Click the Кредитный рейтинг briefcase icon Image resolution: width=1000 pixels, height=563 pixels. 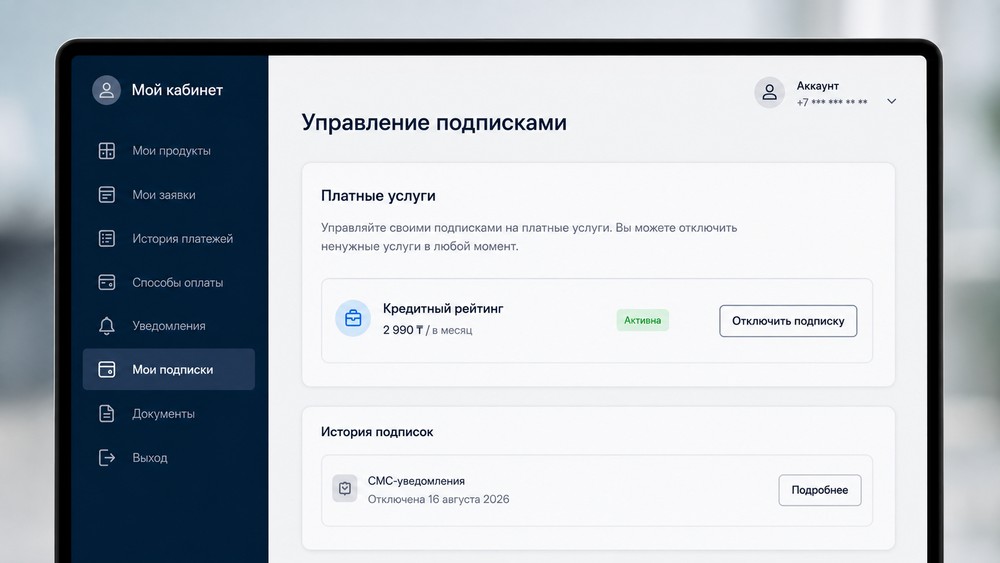[x=353, y=318]
